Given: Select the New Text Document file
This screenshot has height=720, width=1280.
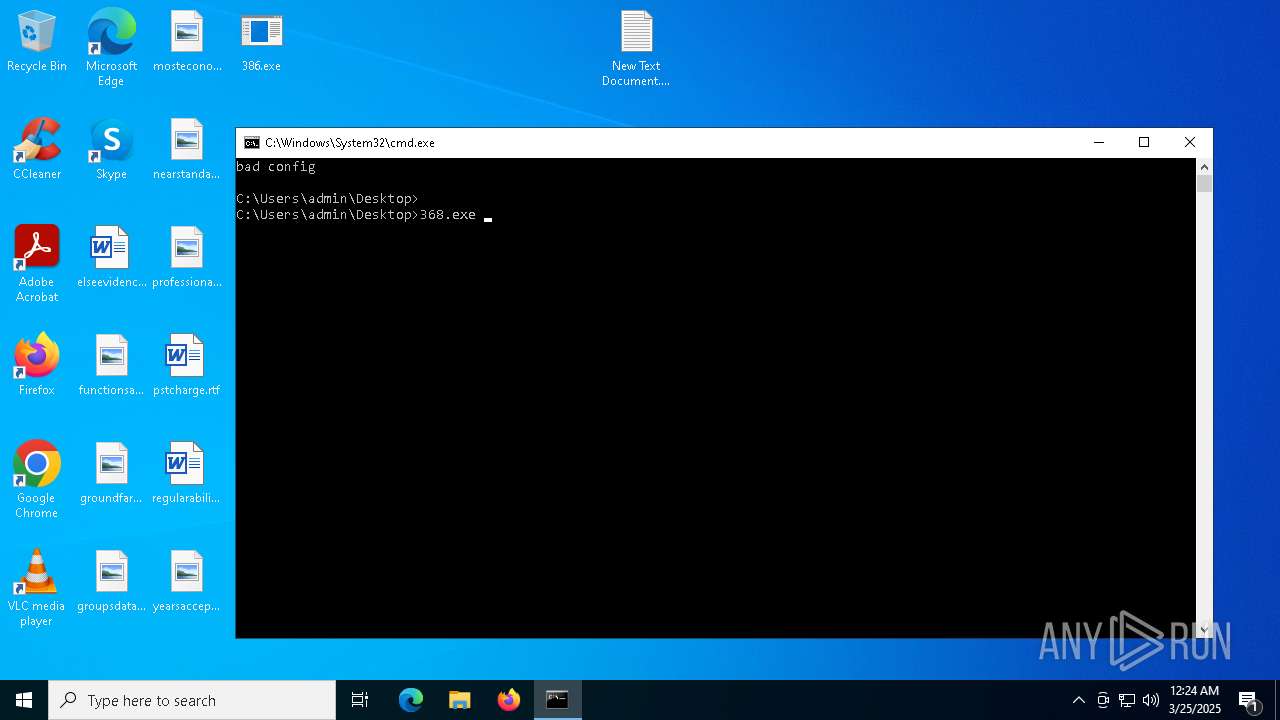Looking at the screenshot, I should point(636,48).
